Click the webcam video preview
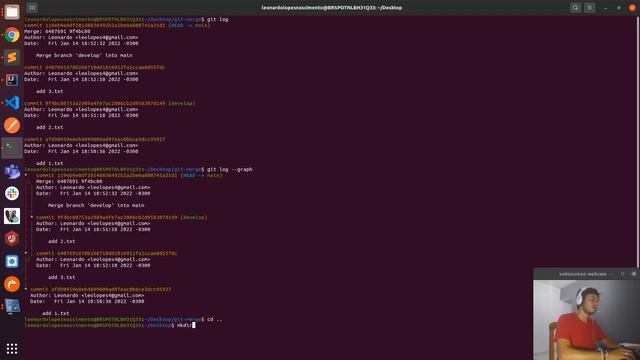Viewport: 640px width, 360px height. tap(587, 320)
